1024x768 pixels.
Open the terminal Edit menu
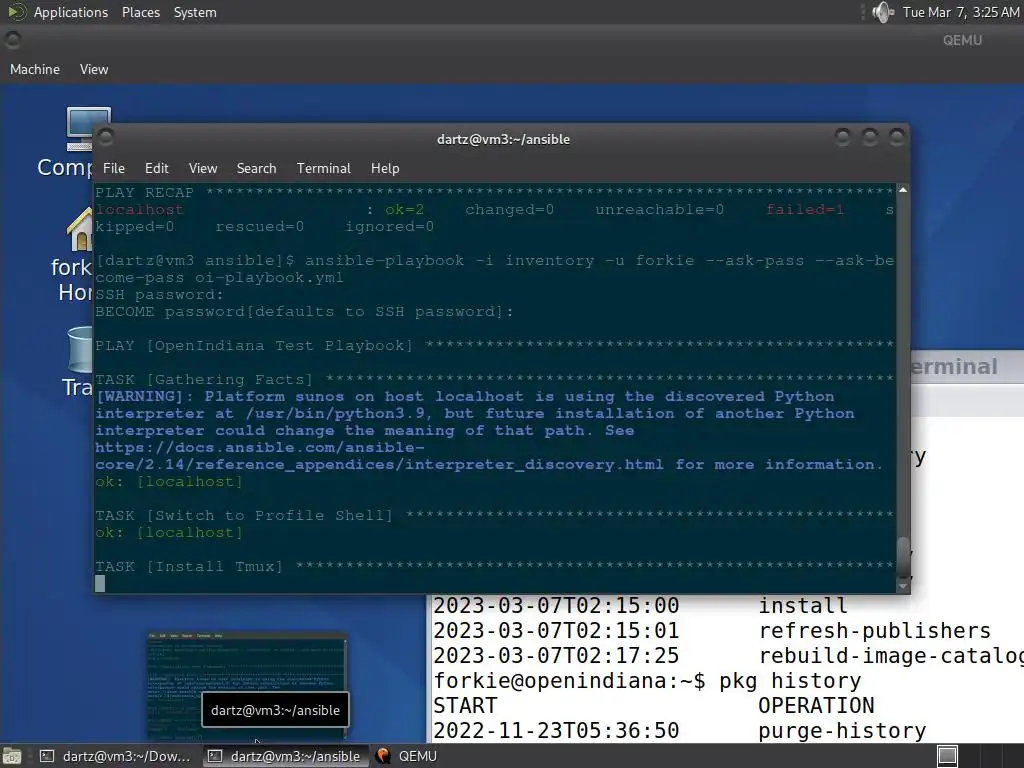(157, 168)
